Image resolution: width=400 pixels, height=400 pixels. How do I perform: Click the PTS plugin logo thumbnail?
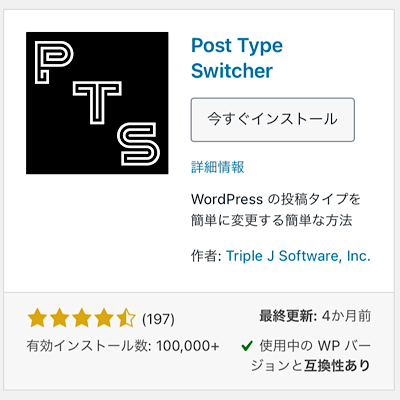tap(97, 103)
